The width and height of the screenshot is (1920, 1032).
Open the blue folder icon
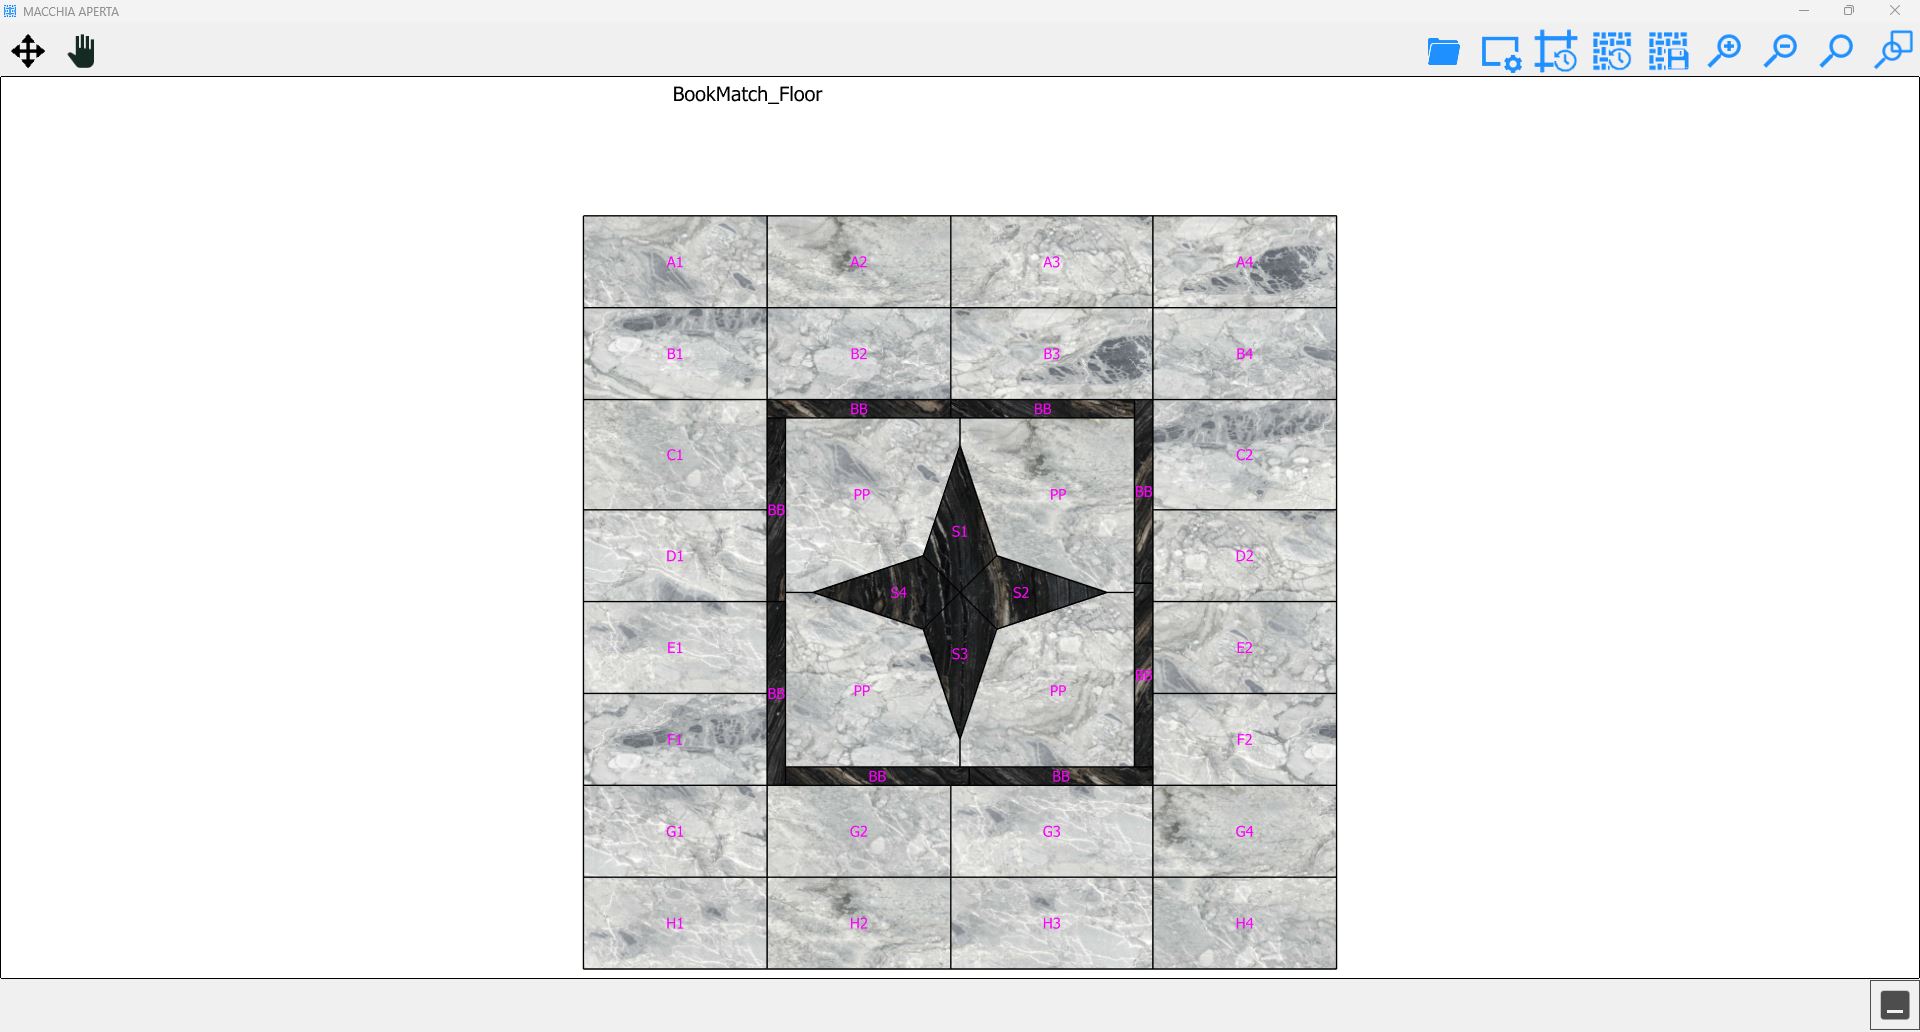point(1443,51)
